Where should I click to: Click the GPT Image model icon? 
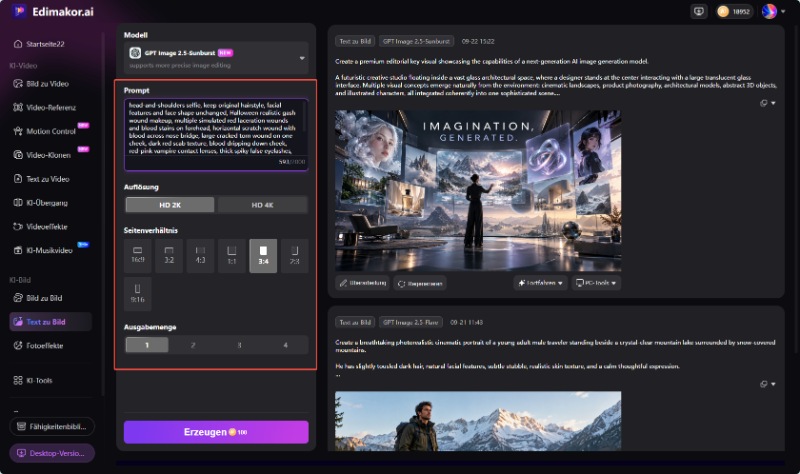[x=135, y=53]
